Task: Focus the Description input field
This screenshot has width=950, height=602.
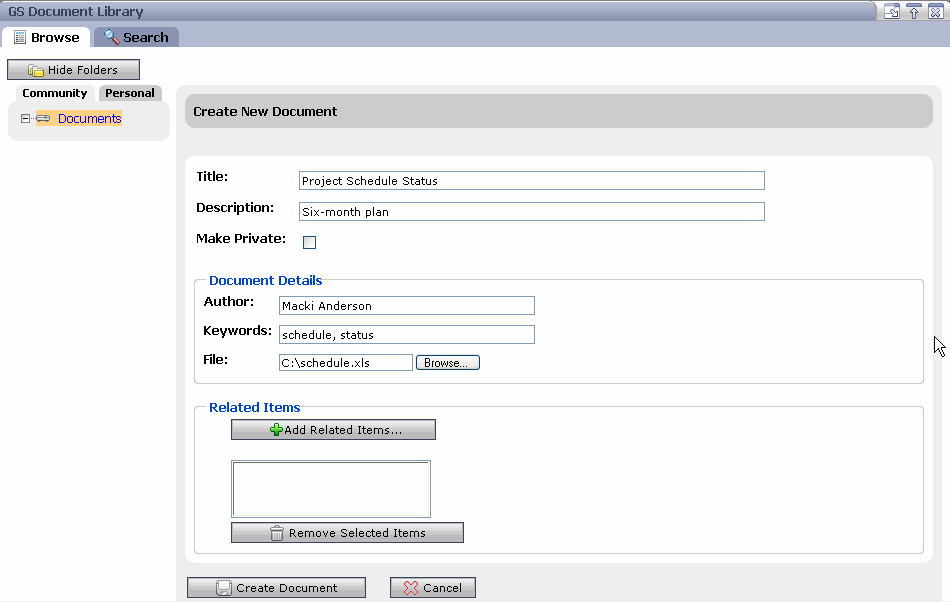Action: [x=531, y=211]
